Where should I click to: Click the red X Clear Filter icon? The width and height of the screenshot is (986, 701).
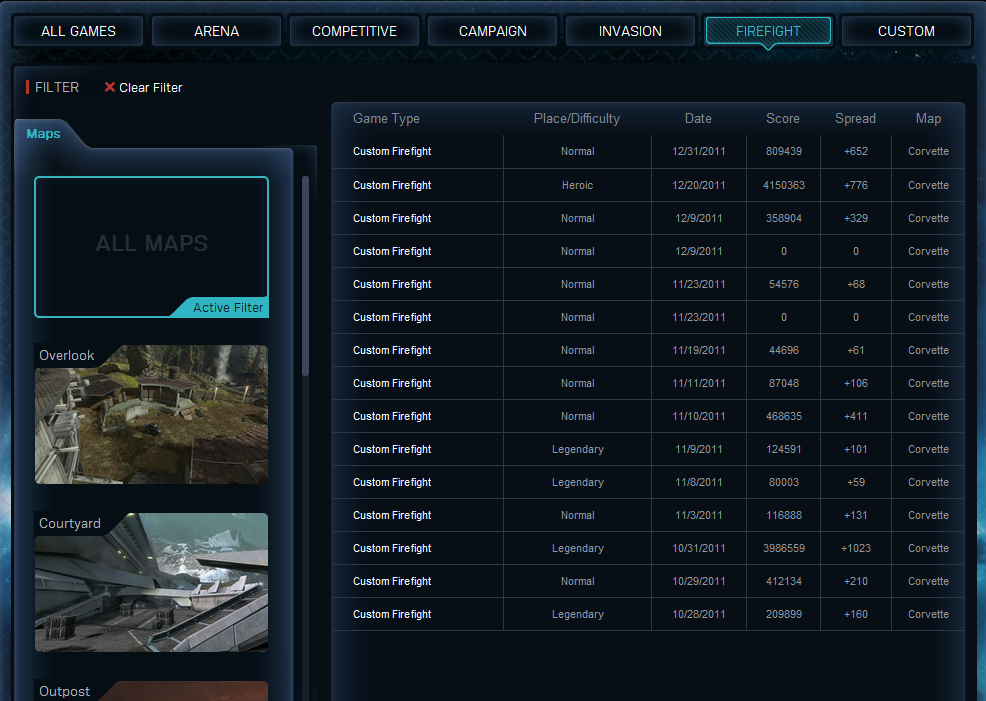[109, 87]
